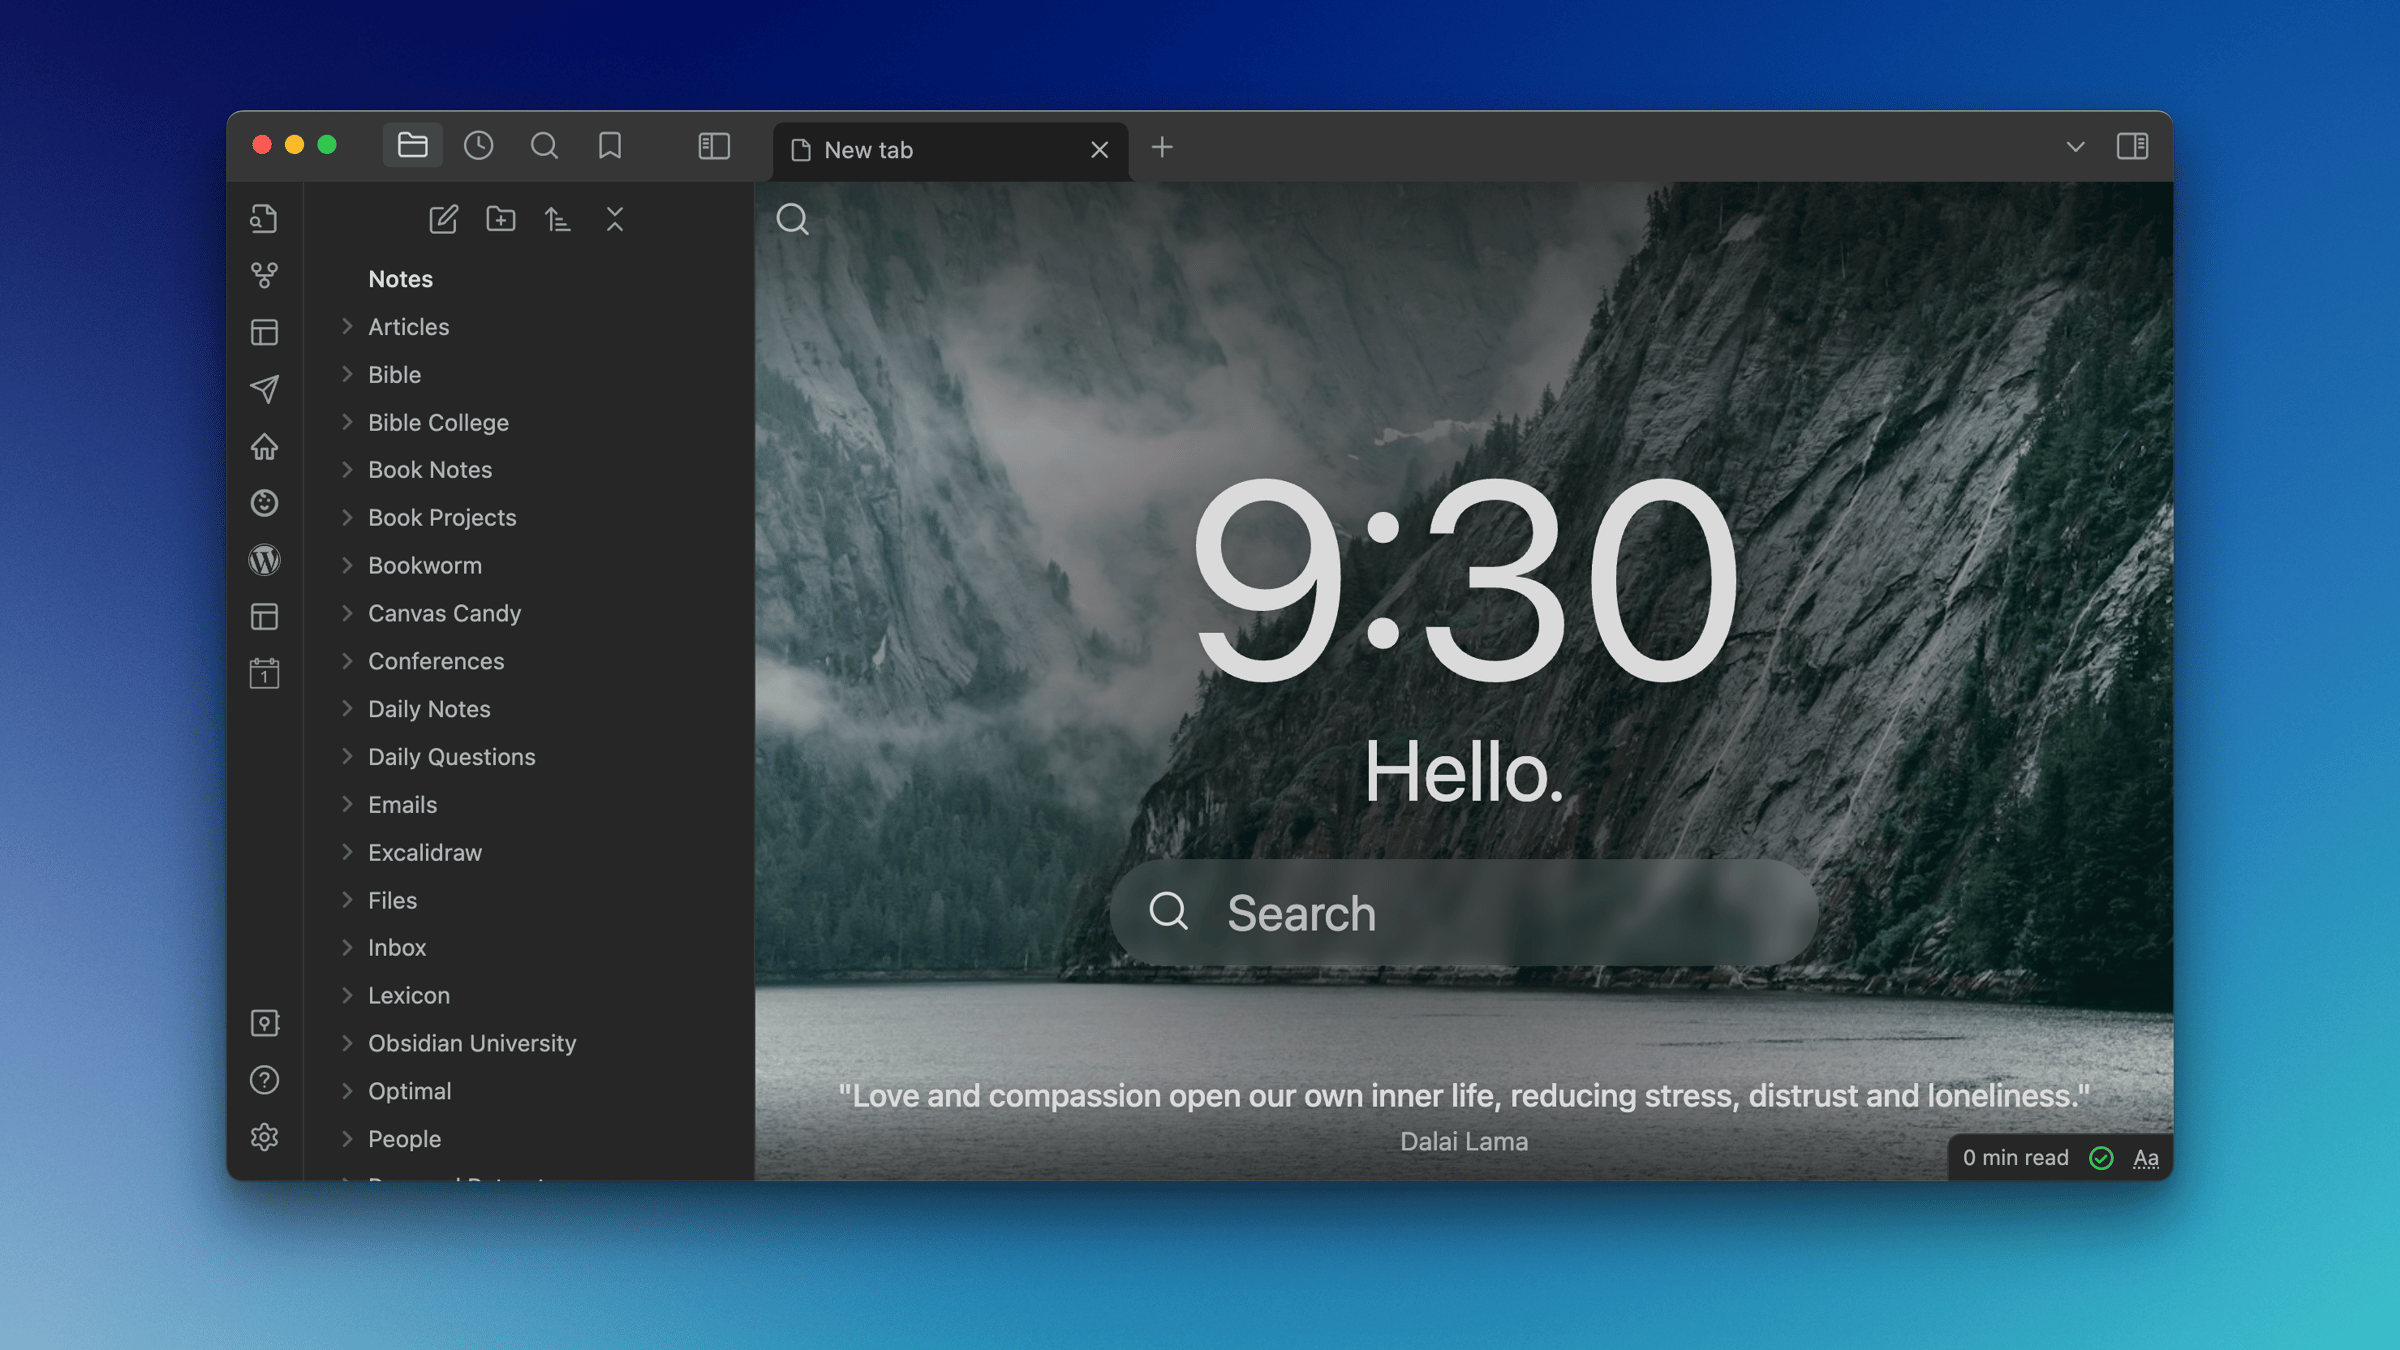Open the vault switcher icon
This screenshot has width=2400, height=1350.
[x=264, y=1023]
